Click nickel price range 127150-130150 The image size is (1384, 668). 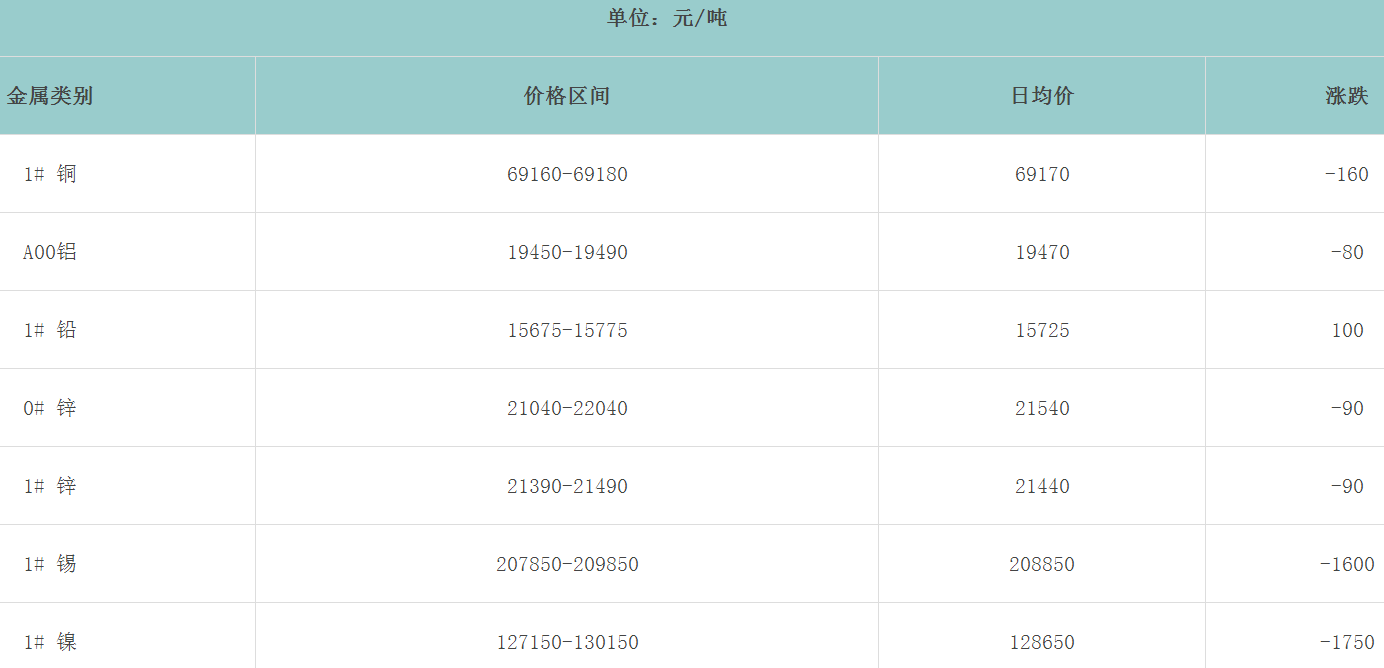click(x=567, y=642)
